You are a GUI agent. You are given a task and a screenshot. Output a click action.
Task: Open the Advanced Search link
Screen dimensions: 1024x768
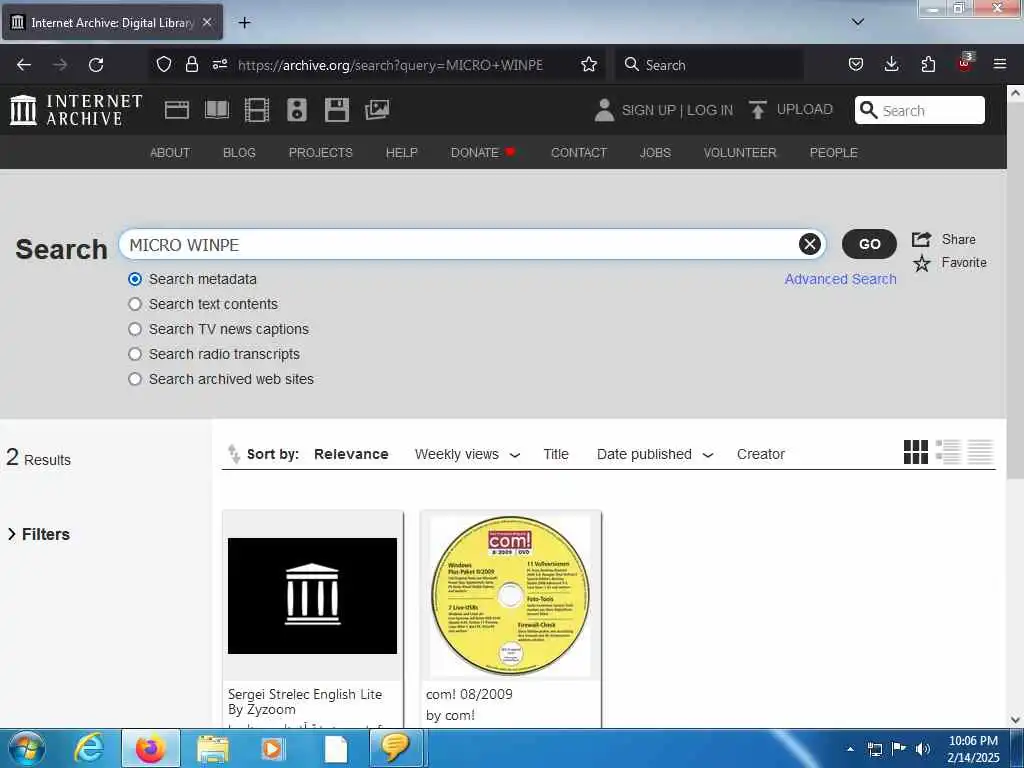pyautogui.click(x=840, y=279)
